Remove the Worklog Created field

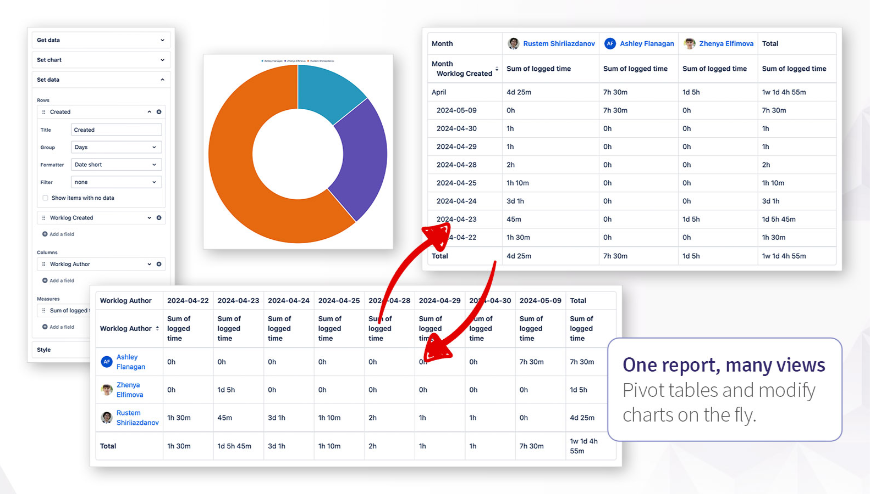159,218
